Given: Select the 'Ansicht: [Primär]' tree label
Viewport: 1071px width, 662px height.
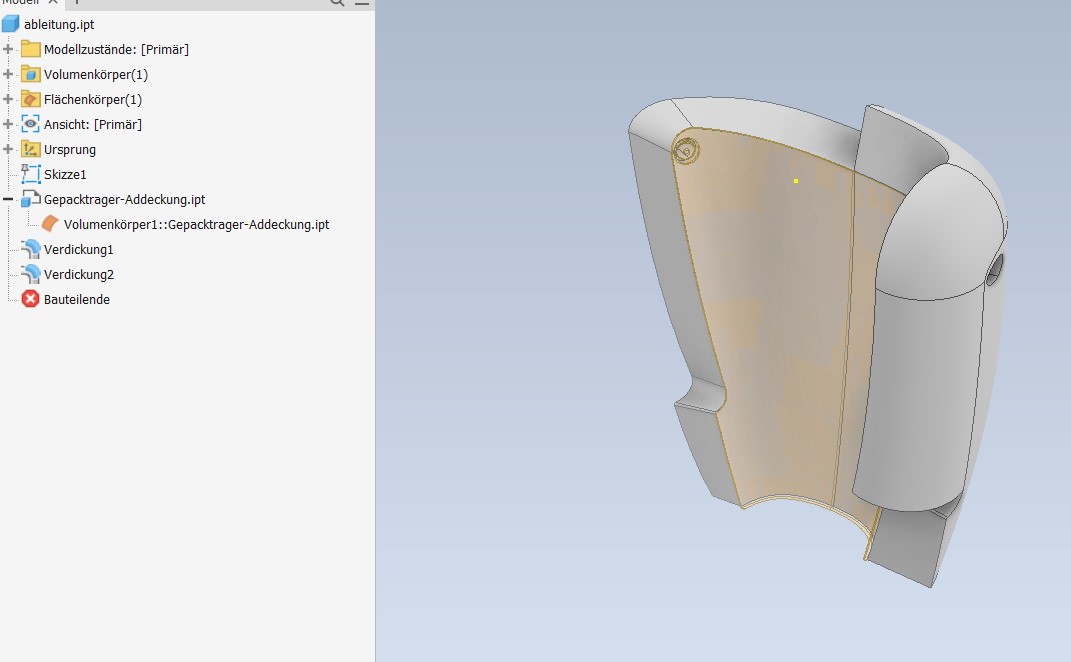Looking at the screenshot, I should click(x=93, y=124).
